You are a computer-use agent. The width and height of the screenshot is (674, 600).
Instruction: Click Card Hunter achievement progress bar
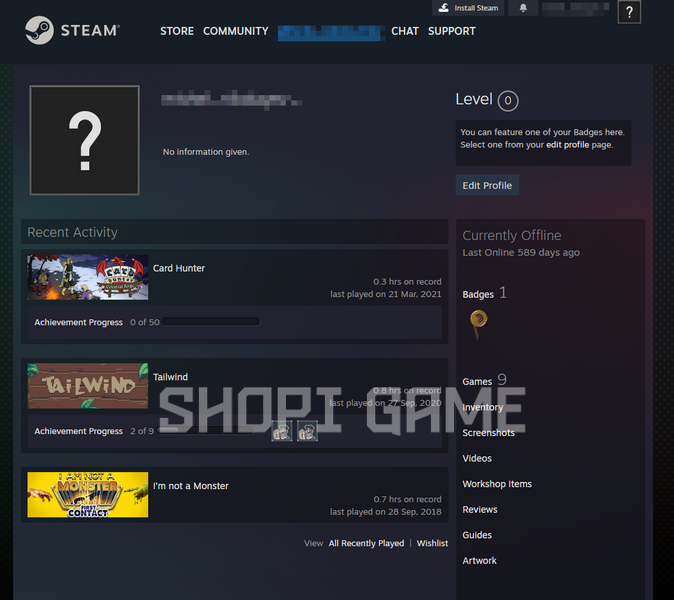pos(211,321)
